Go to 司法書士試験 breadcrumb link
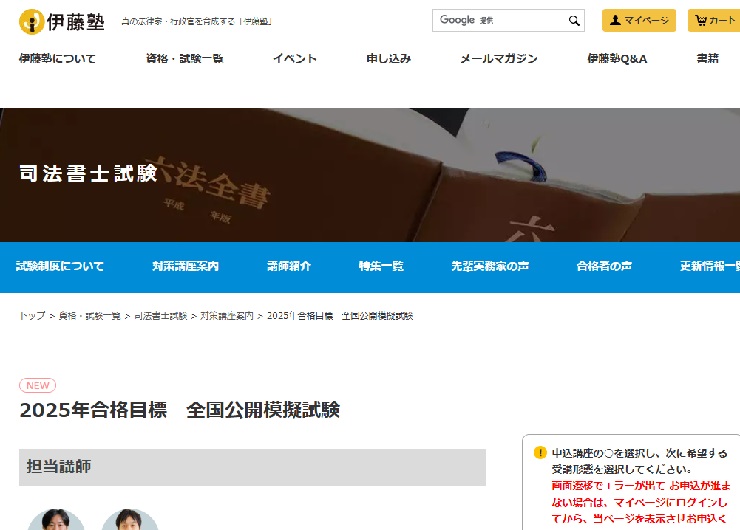740x530 pixels. click(160, 316)
